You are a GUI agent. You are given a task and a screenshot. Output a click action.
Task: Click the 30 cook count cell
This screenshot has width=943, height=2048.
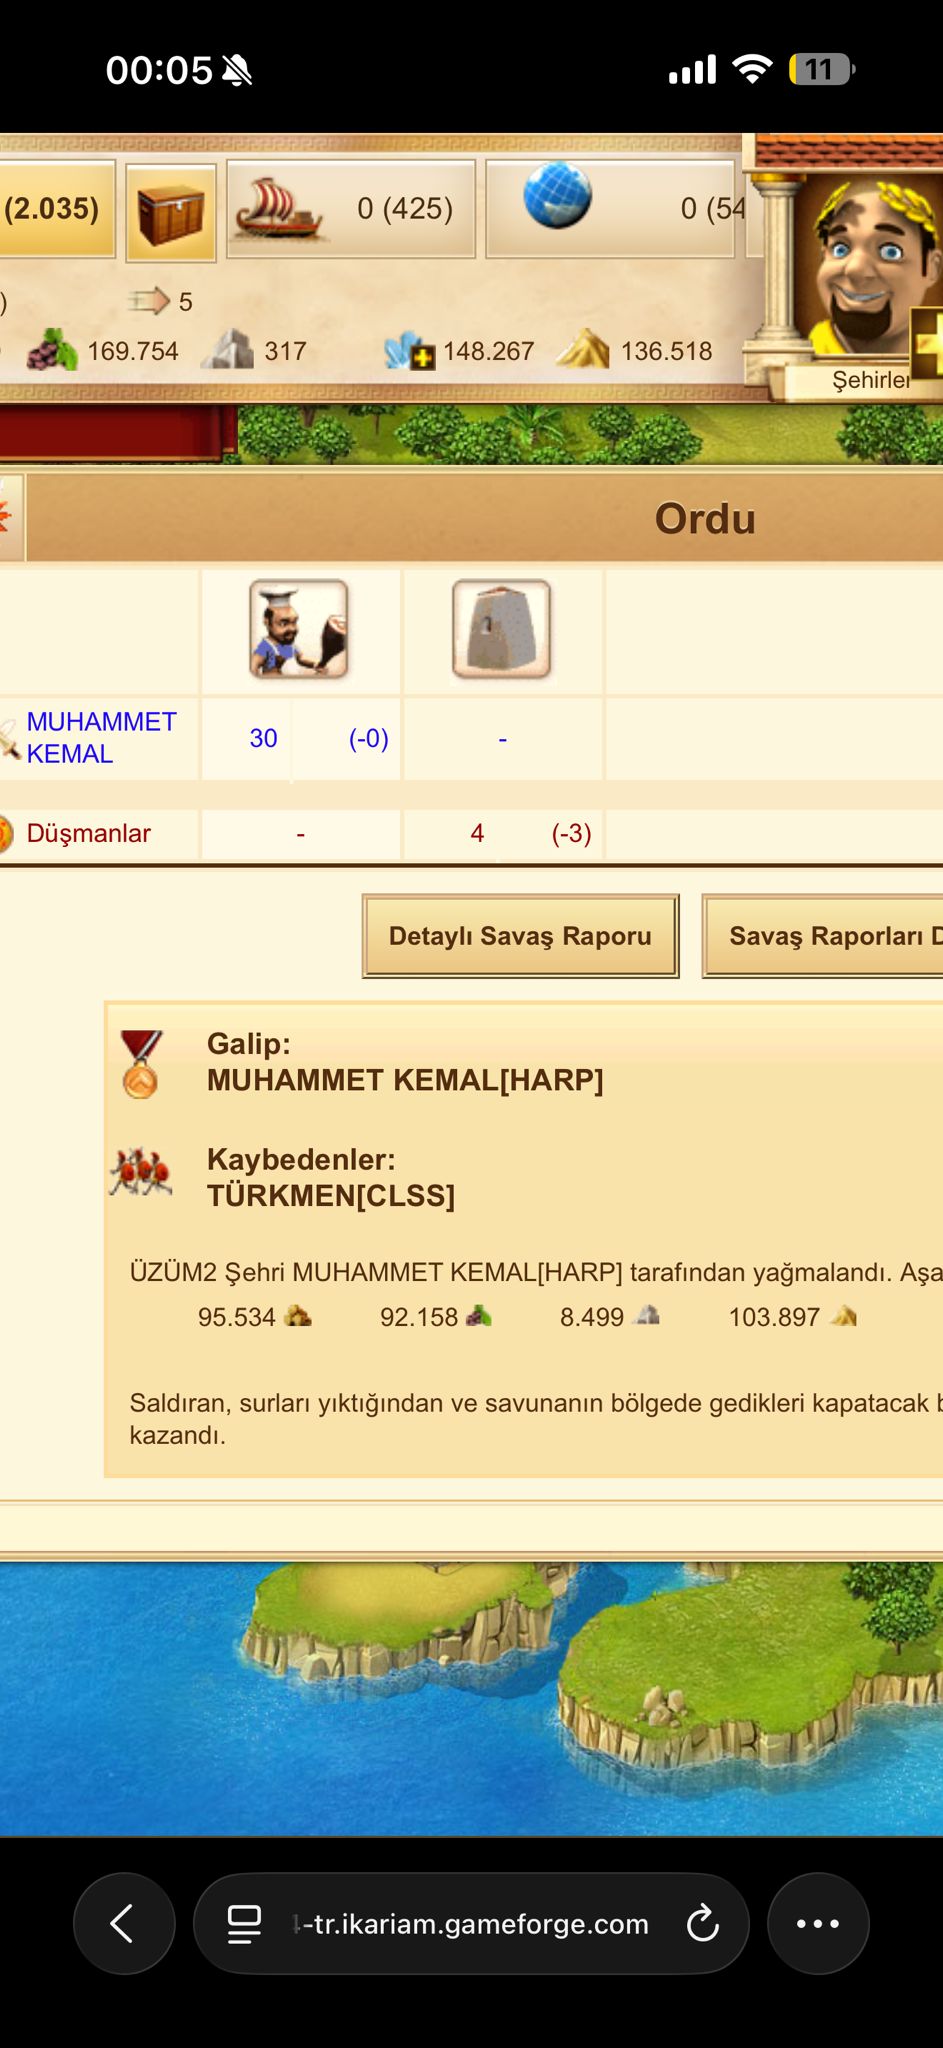[x=263, y=738]
